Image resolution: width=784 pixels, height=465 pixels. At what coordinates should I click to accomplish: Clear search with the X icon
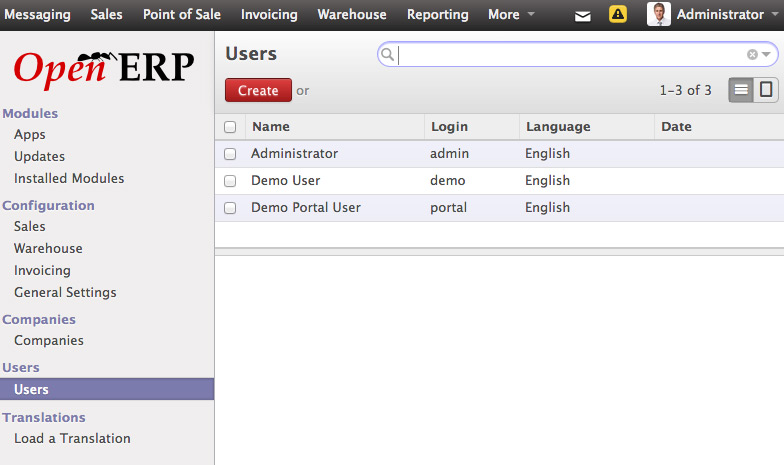tap(752, 55)
